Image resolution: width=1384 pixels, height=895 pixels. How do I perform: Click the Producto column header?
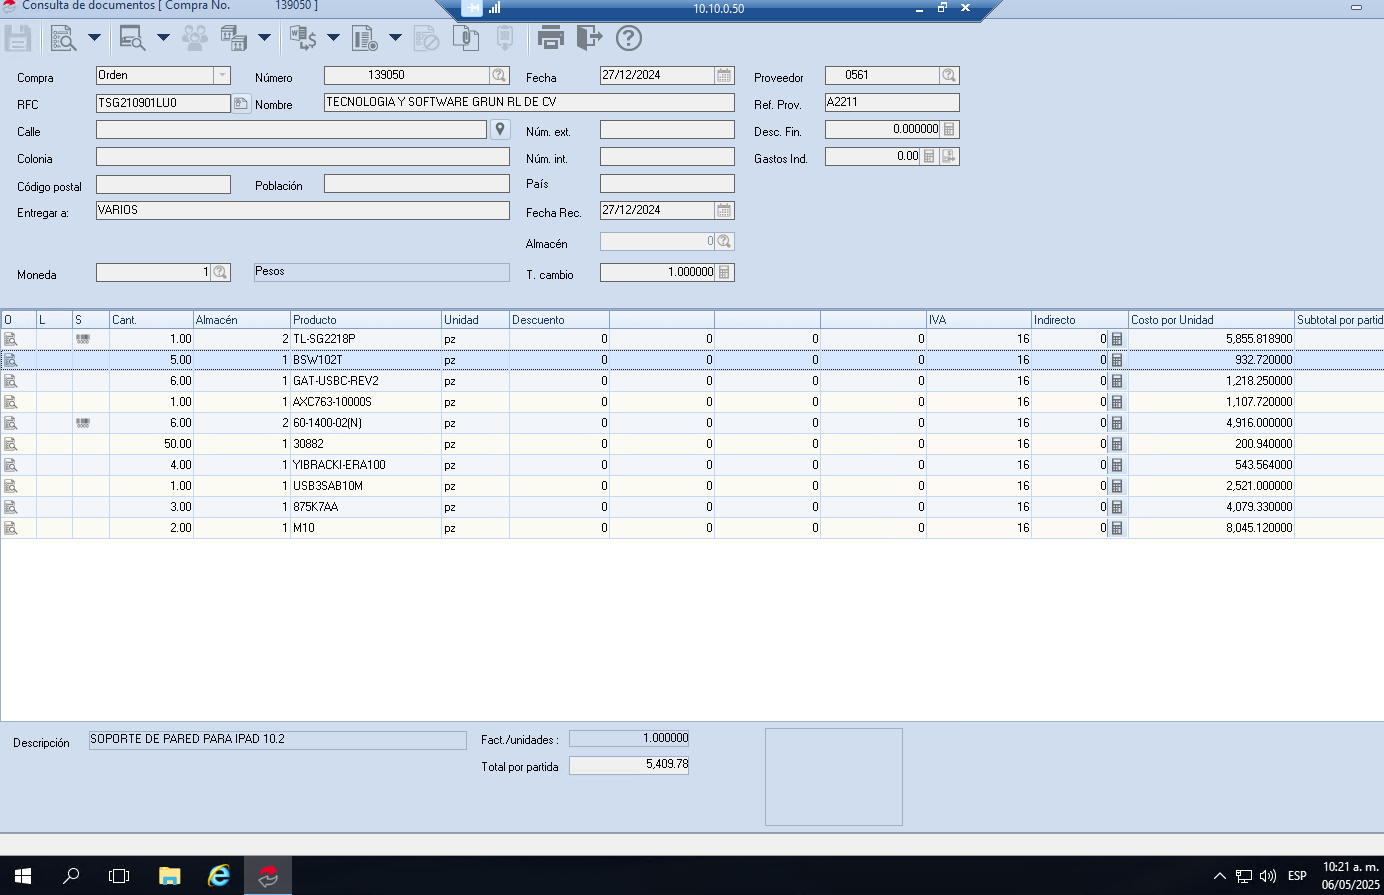pos(366,320)
